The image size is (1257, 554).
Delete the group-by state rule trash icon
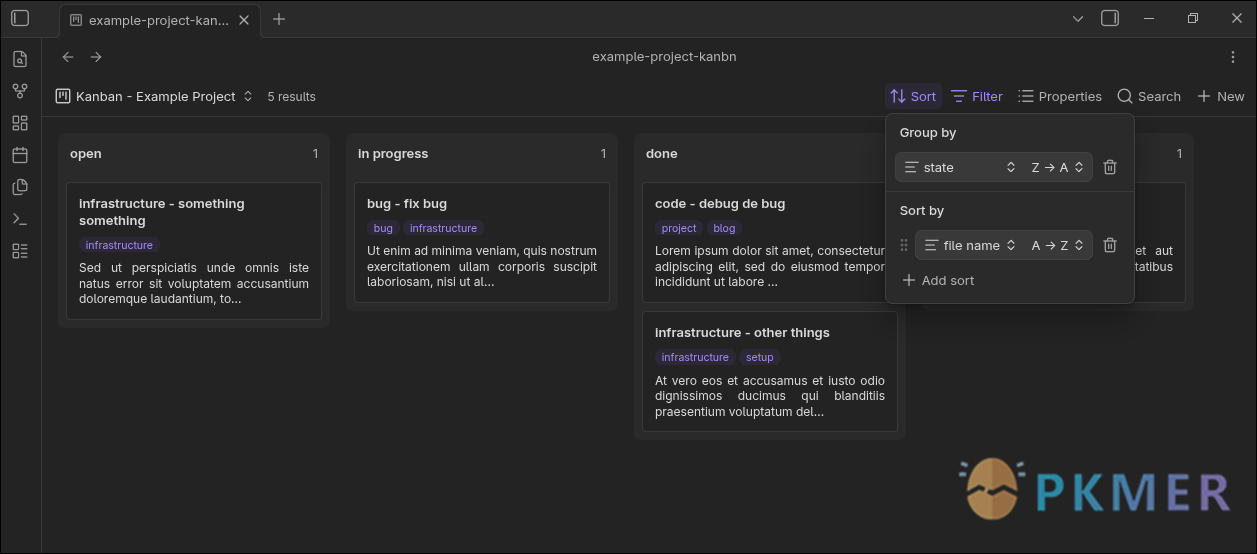click(1110, 167)
